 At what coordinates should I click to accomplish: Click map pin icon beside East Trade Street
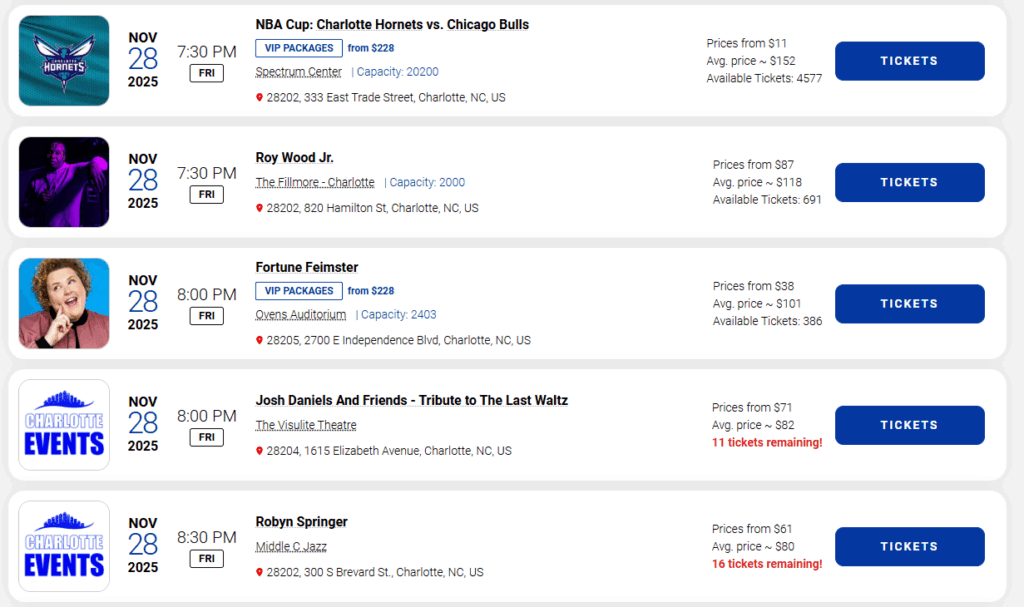click(259, 98)
